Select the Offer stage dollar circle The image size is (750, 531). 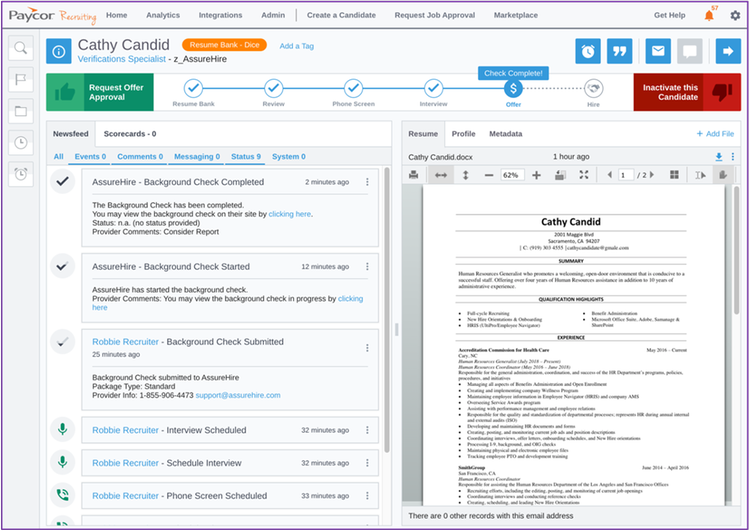coord(512,88)
